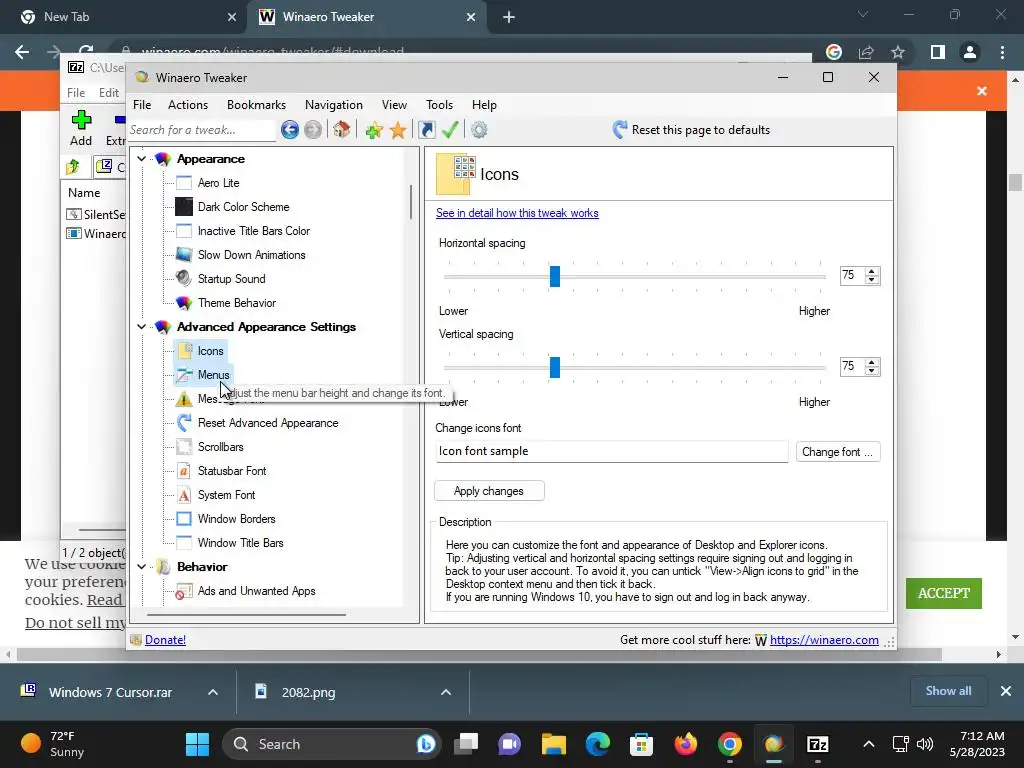Open Startup Sound tweak
Screen dimensions: 1024x768
[232, 279]
